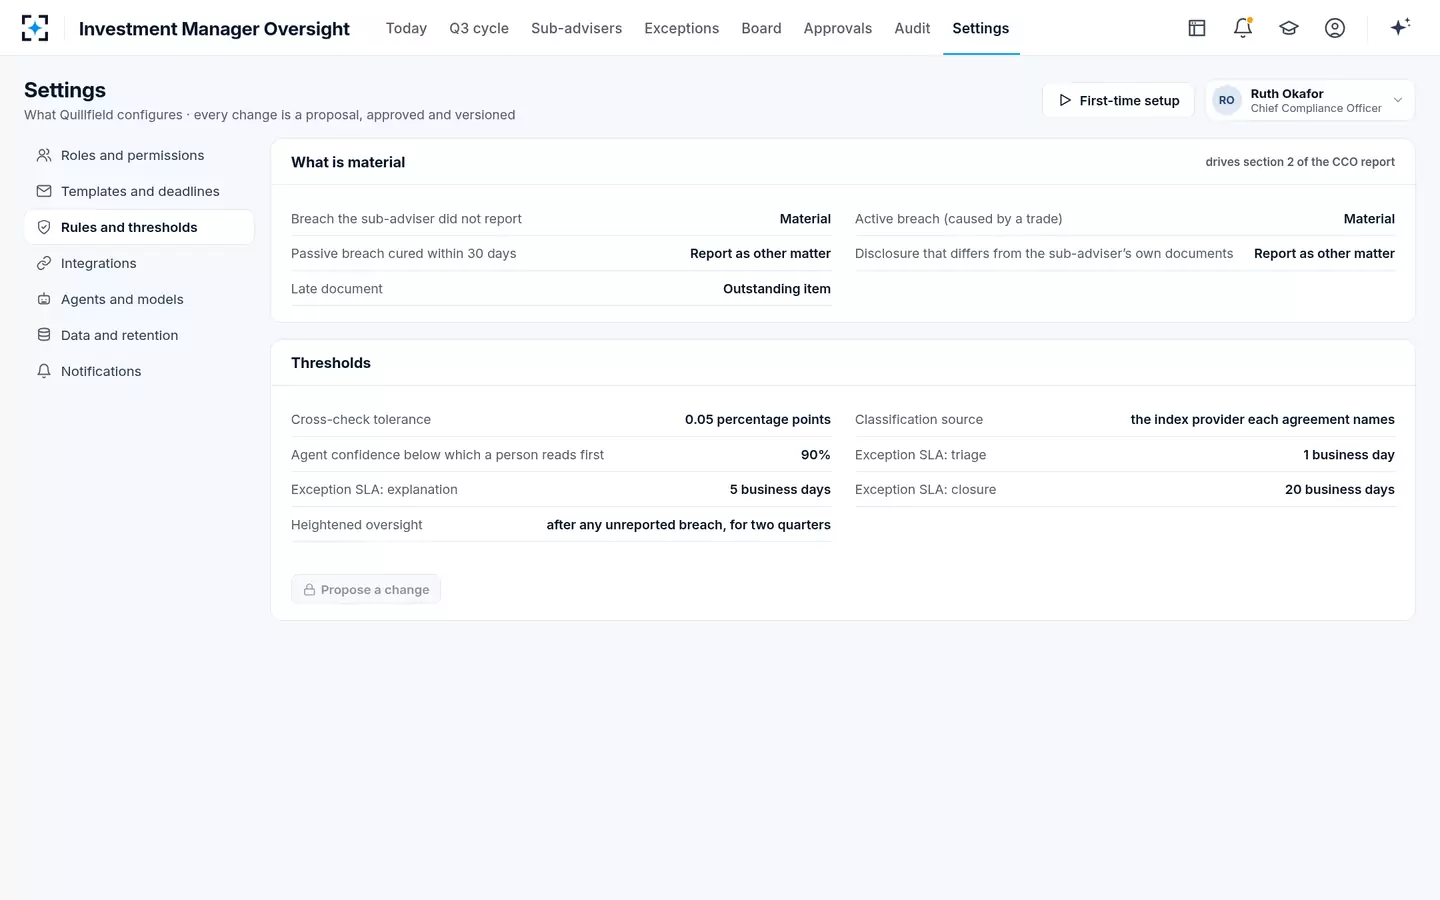Click the Data and retention database icon
Viewport: 1440px width, 900px height.
point(44,335)
